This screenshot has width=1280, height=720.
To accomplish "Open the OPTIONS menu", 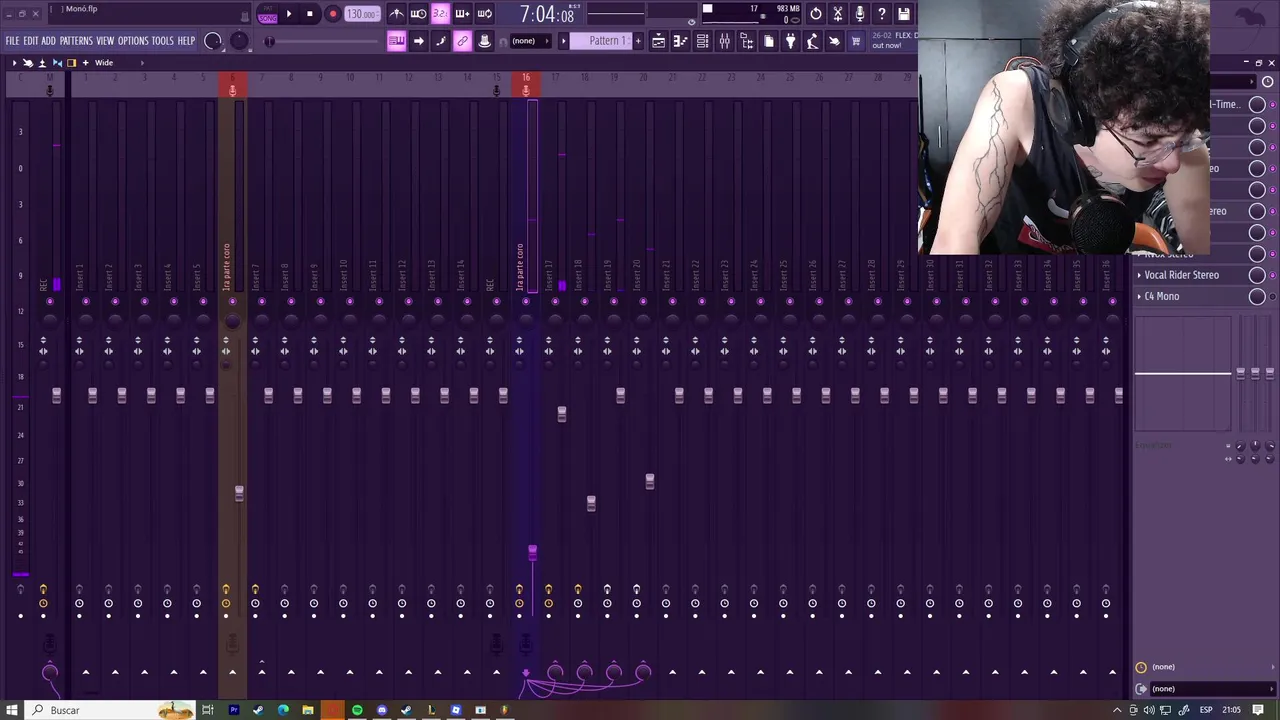I will tap(133, 41).
